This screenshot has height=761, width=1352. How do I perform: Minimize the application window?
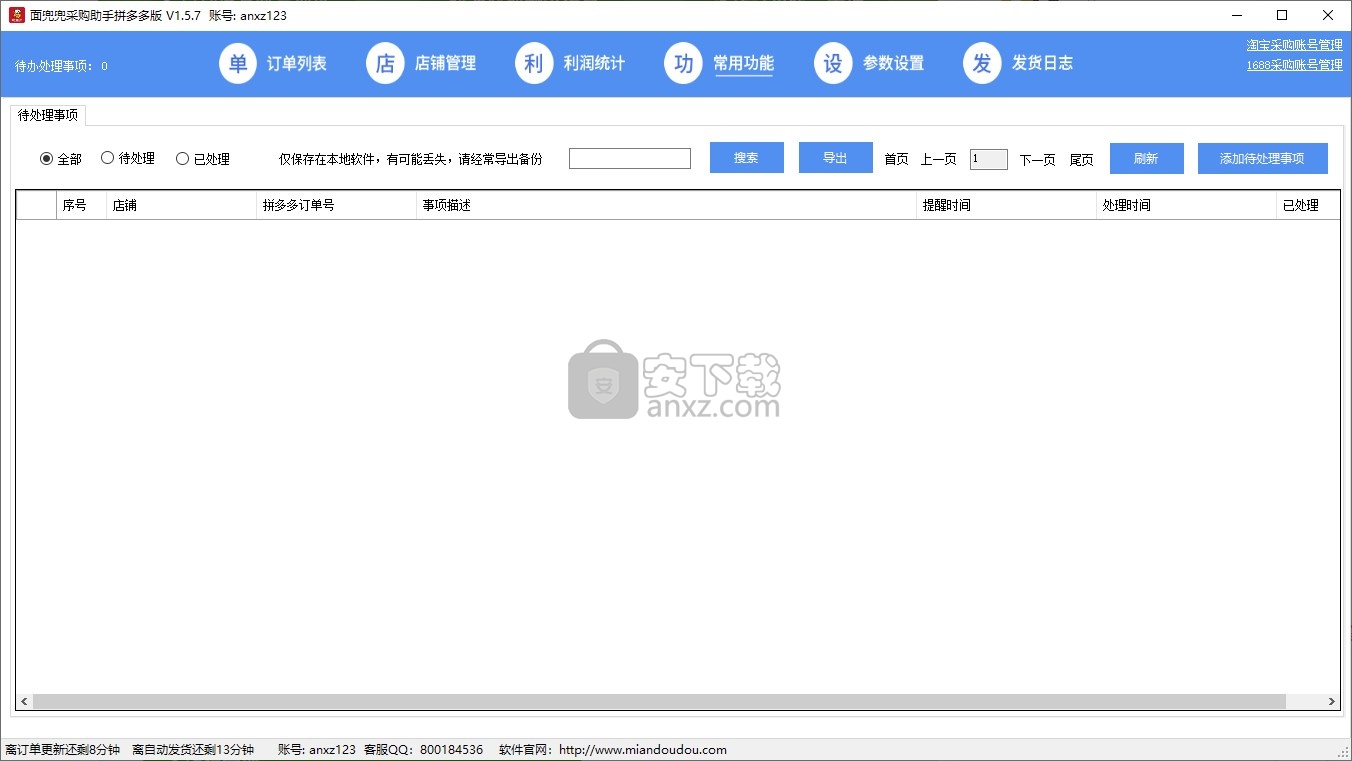coord(1236,15)
